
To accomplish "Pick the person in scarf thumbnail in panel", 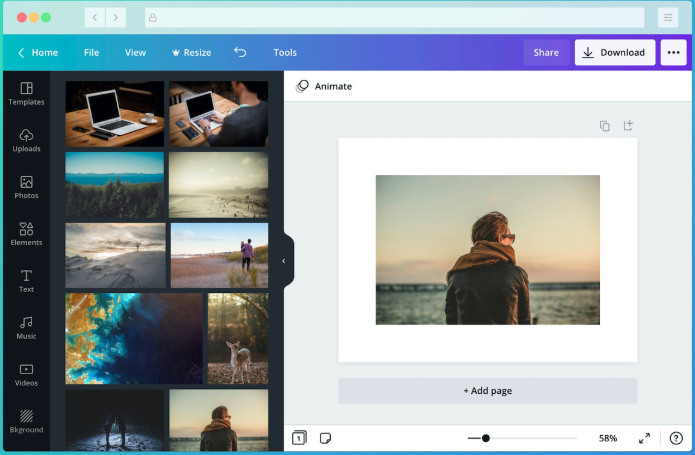I will (219, 420).
